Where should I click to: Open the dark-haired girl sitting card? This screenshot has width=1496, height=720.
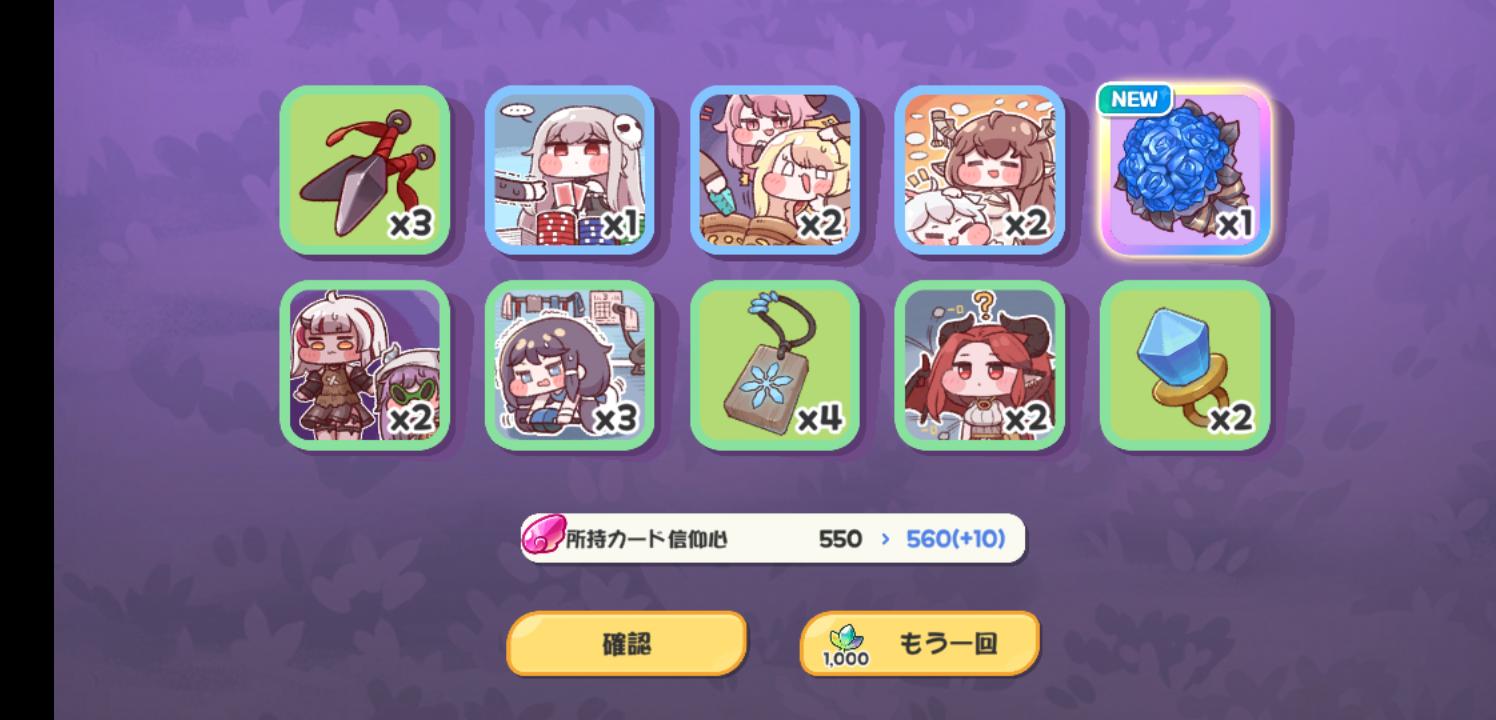pyautogui.click(x=570, y=365)
